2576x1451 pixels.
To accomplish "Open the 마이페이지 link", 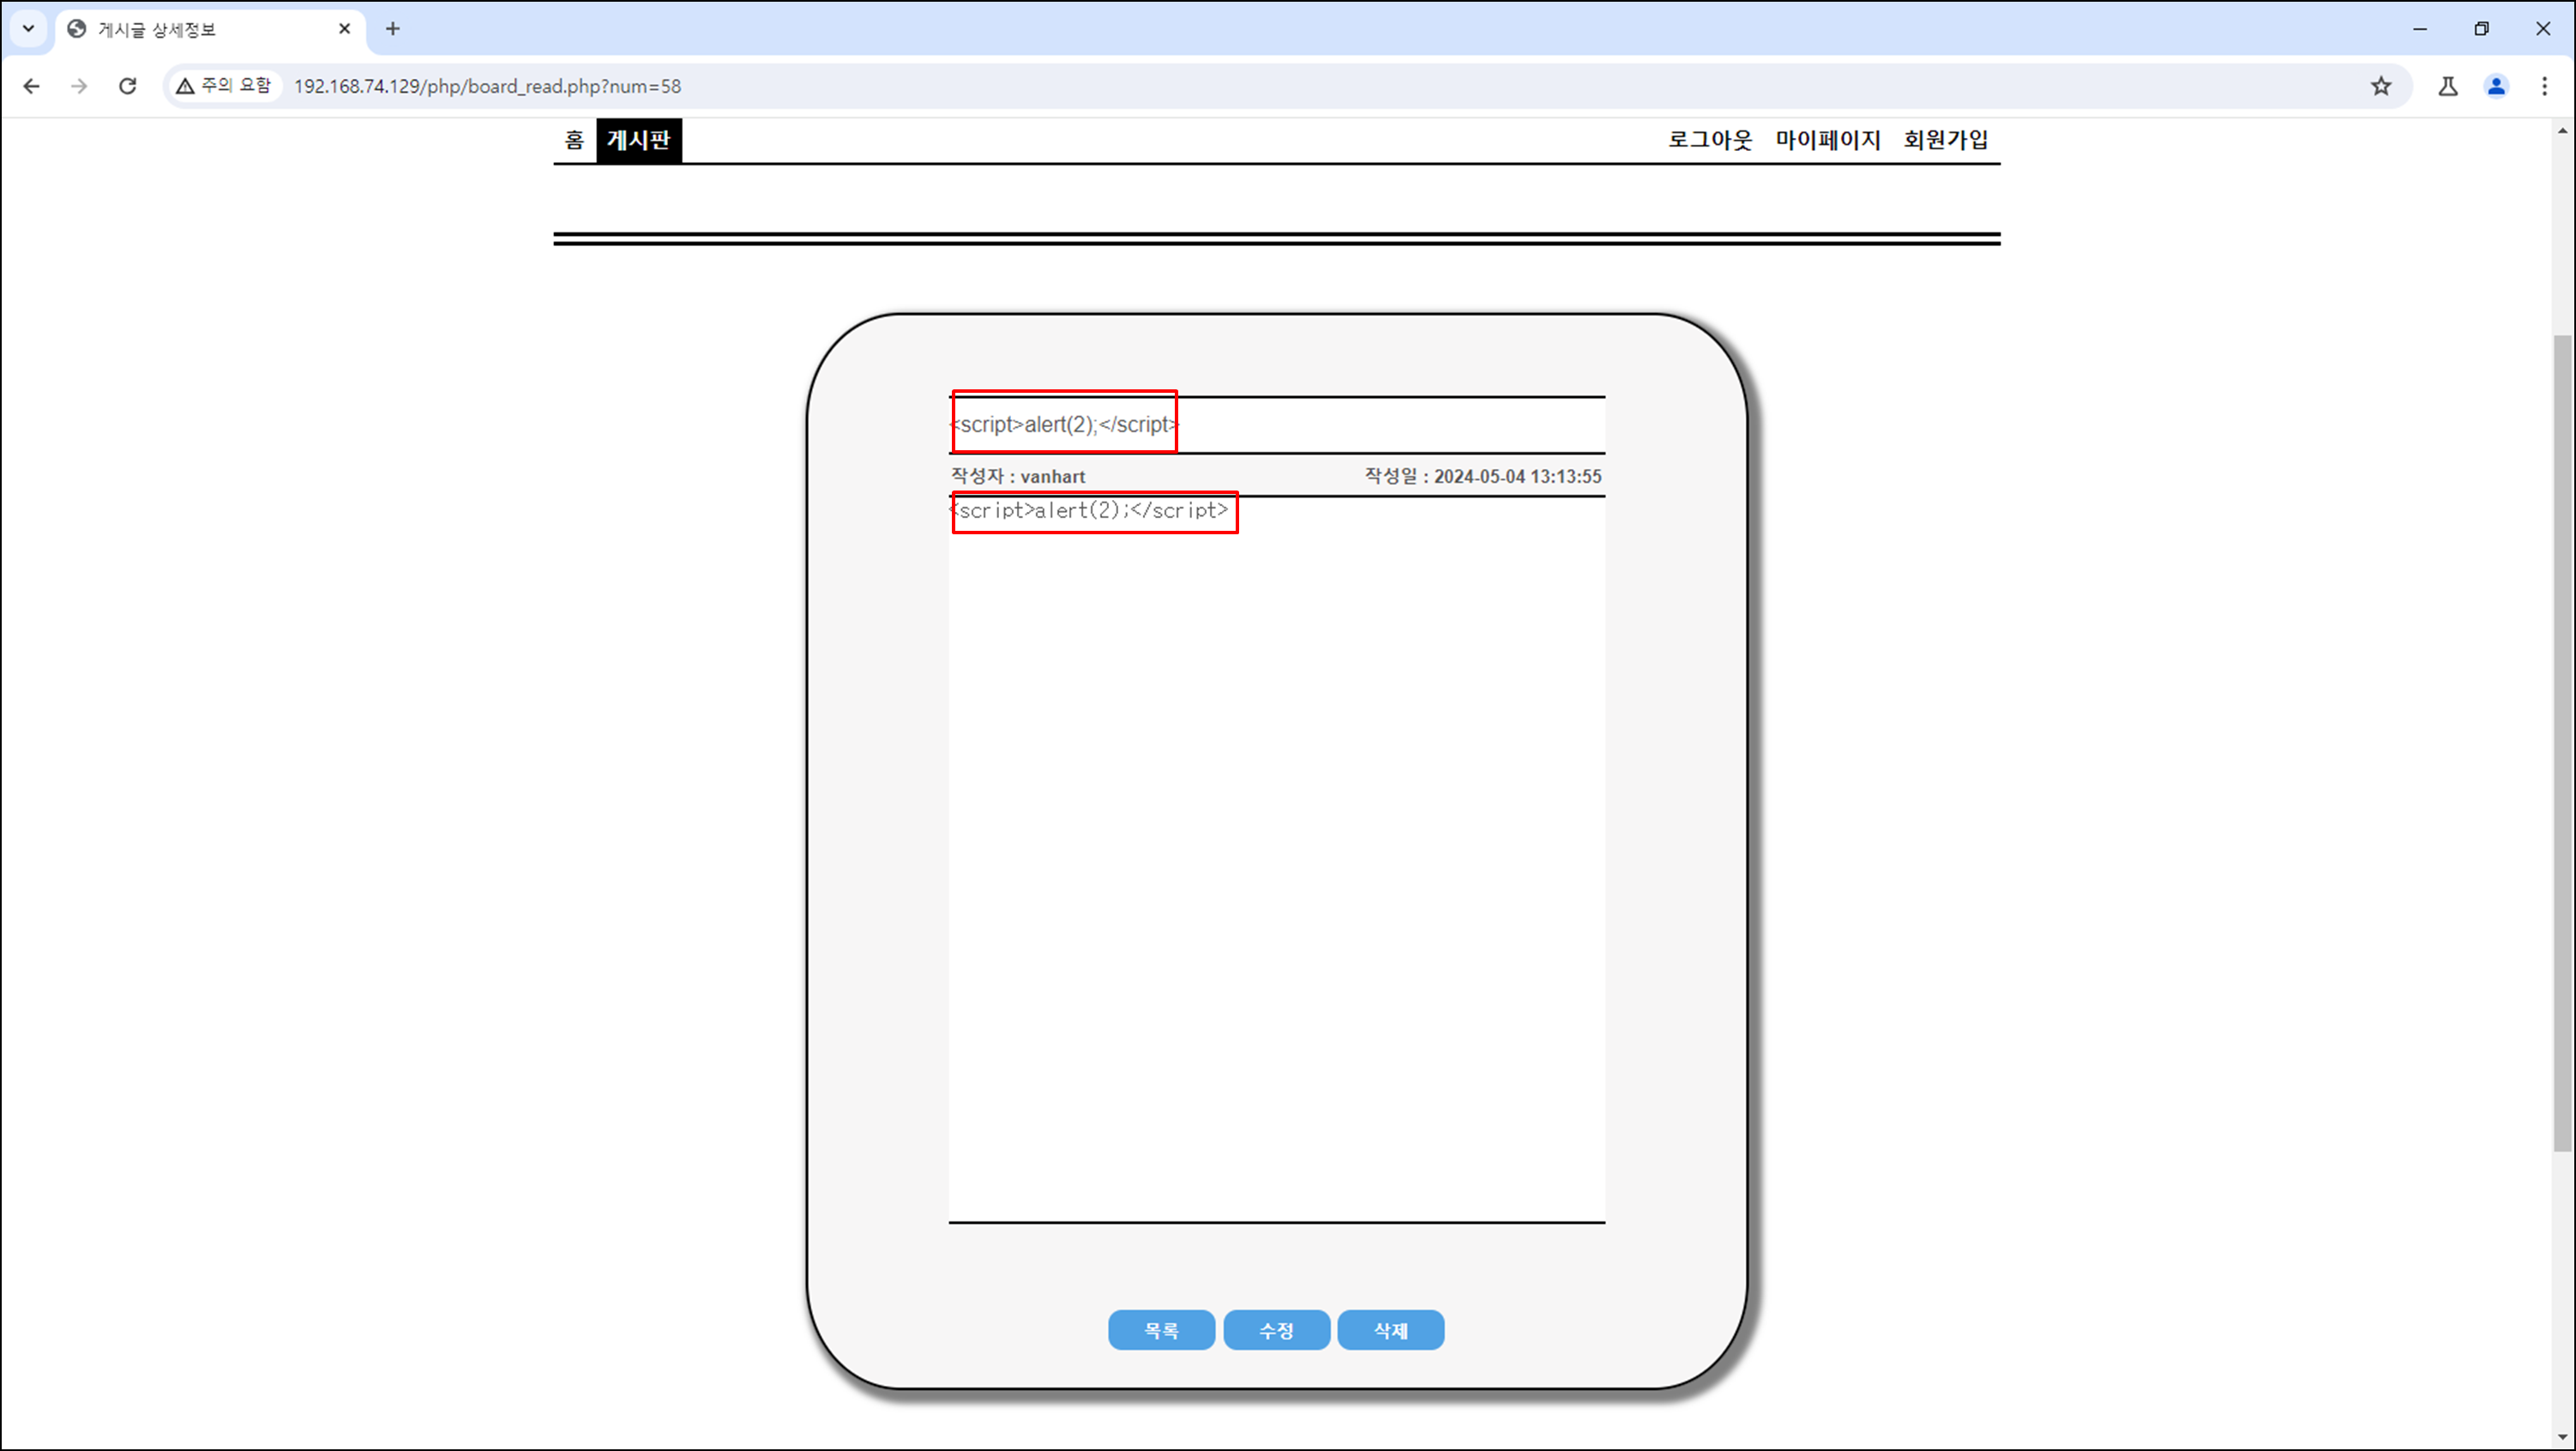I will [x=1828, y=140].
